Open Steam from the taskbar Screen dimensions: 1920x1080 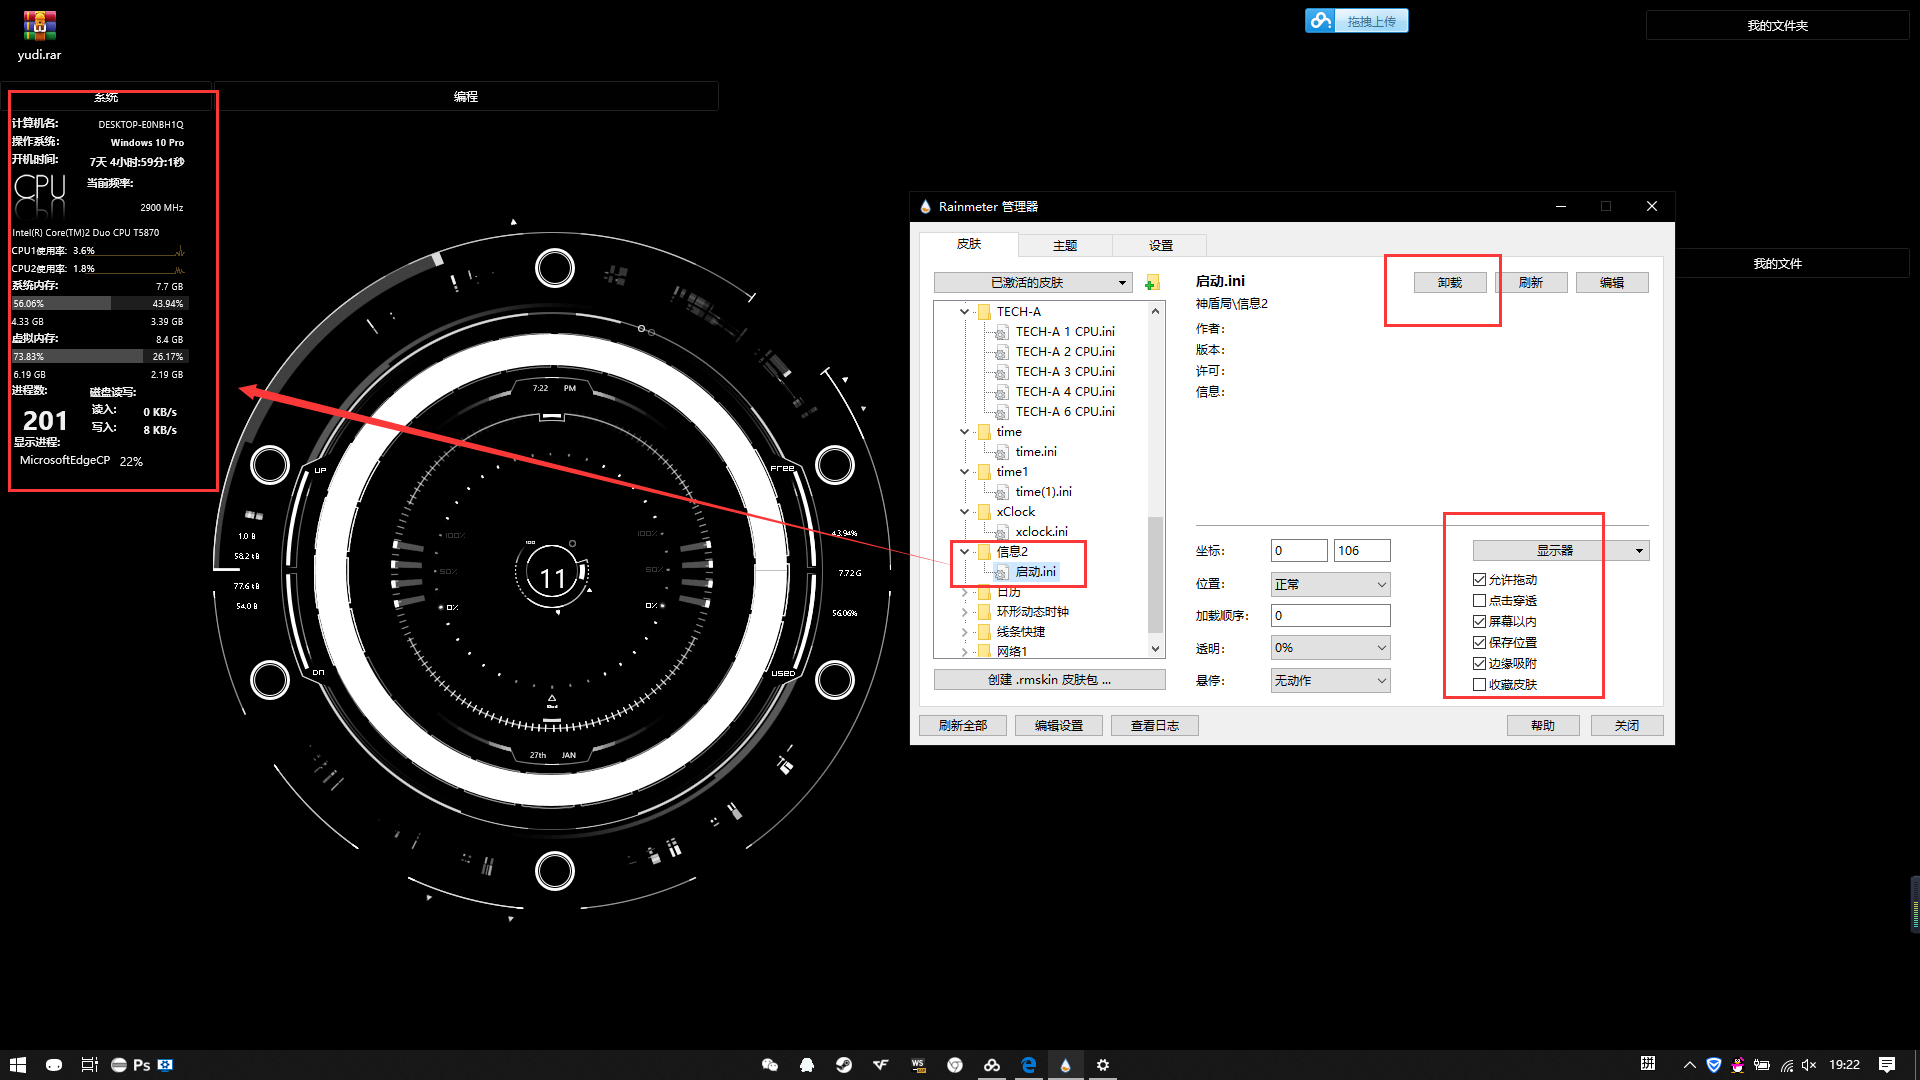coord(844,1065)
